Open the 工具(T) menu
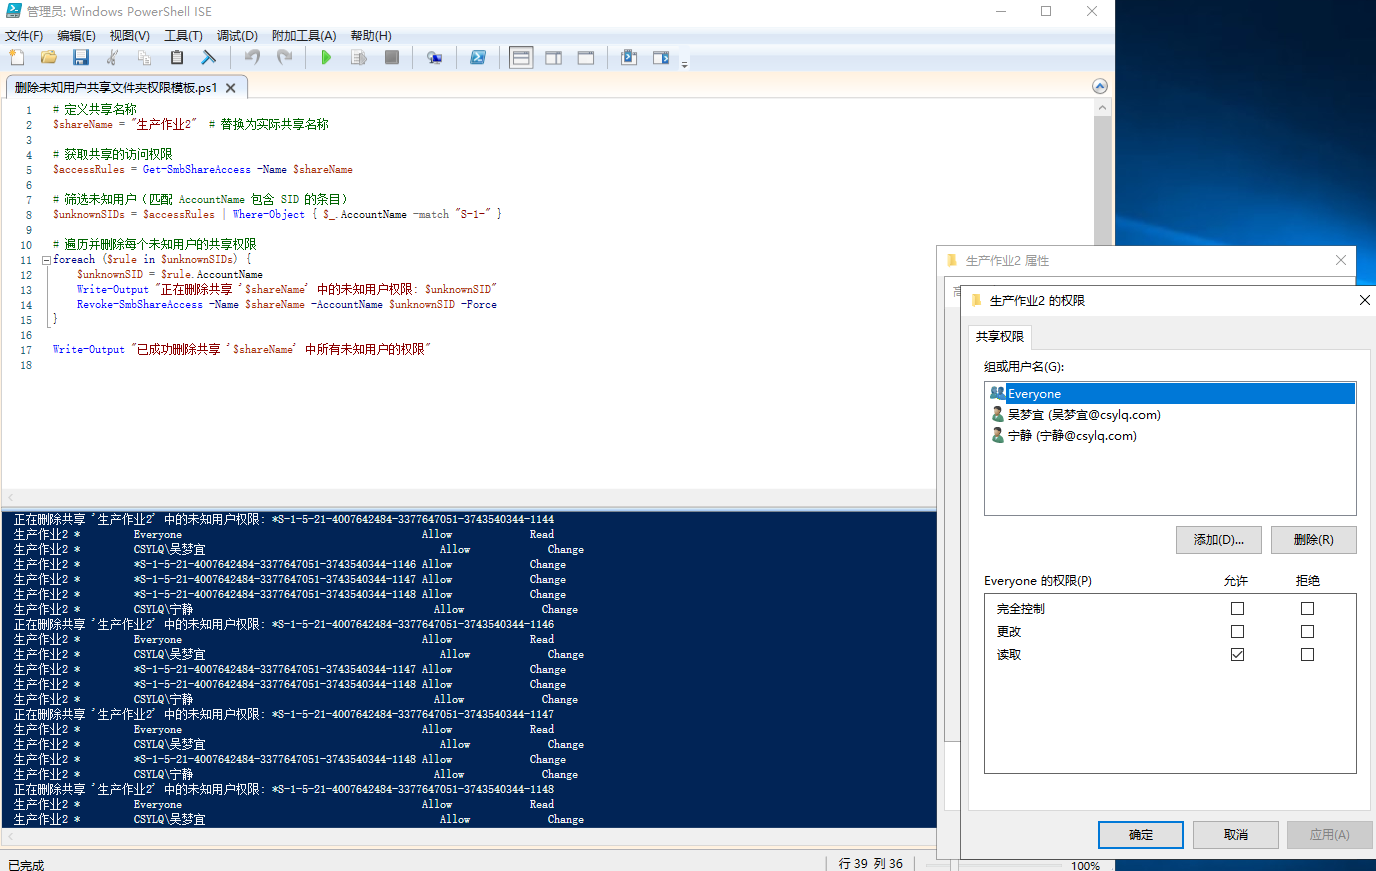 click(x=183, y=35)
